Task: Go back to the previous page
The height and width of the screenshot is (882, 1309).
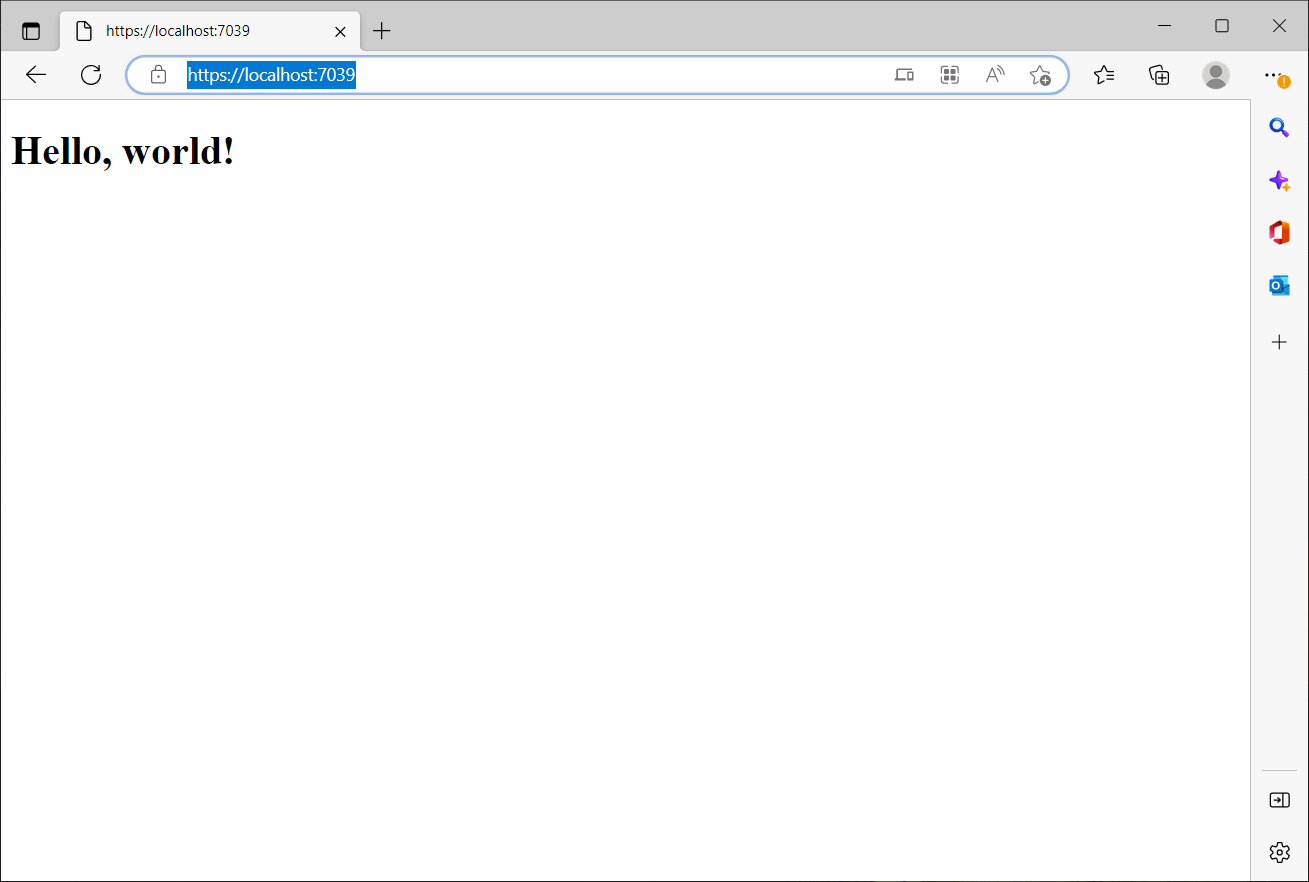Action: point(36,75)
